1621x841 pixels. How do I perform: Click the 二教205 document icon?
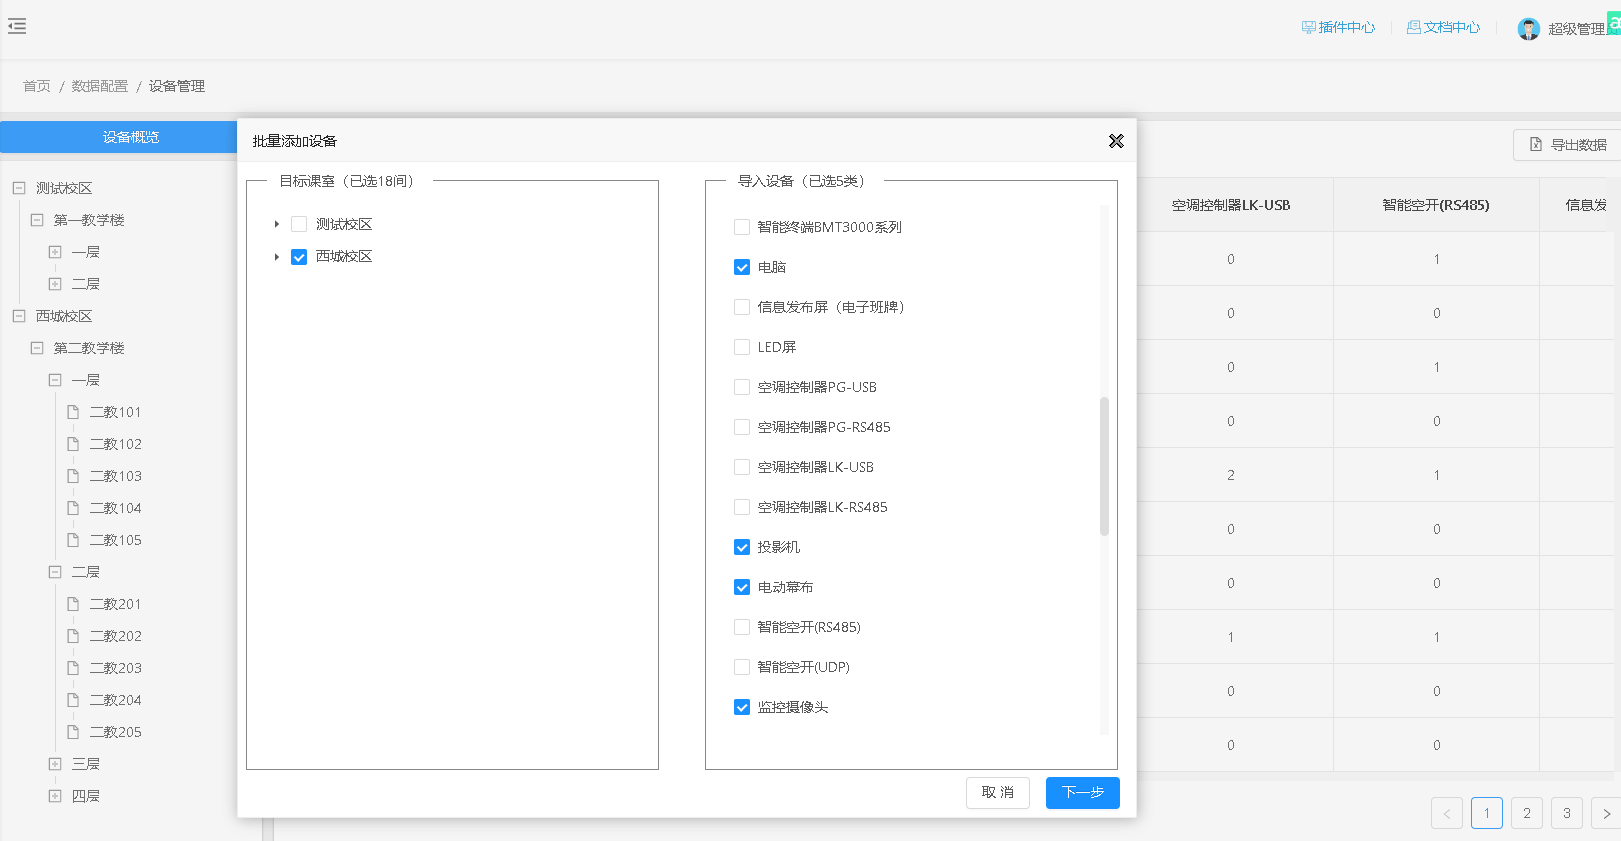click(x=73, y=732)
